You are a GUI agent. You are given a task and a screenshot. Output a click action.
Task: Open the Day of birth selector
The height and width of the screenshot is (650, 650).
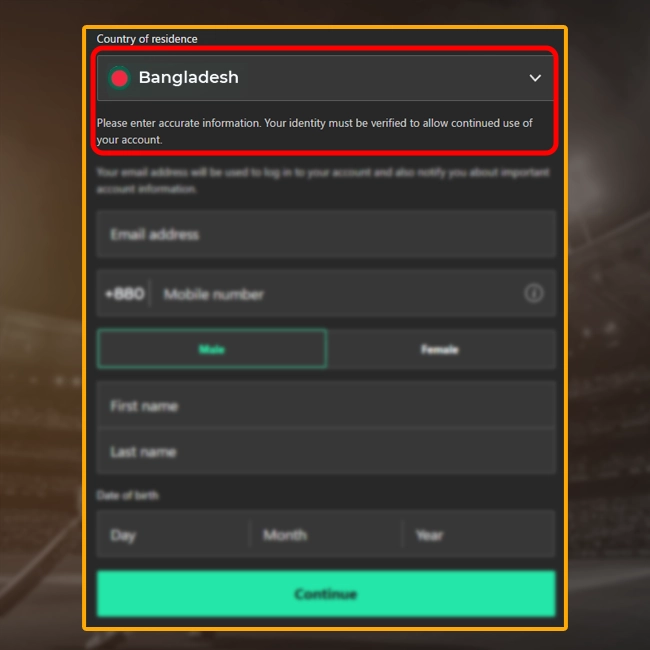pos(173,535)
